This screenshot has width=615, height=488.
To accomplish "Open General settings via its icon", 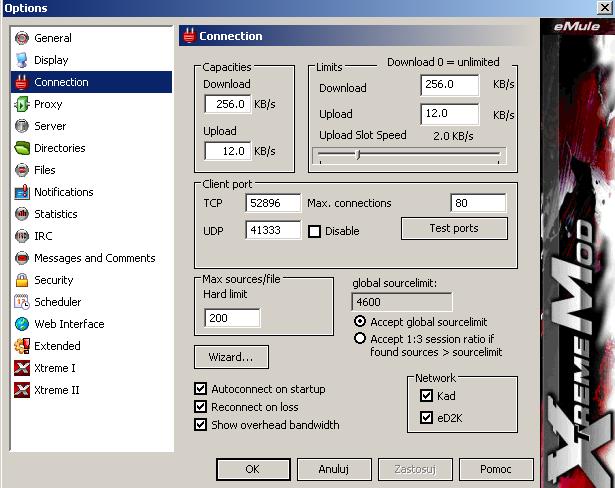I will pos(22,38).
